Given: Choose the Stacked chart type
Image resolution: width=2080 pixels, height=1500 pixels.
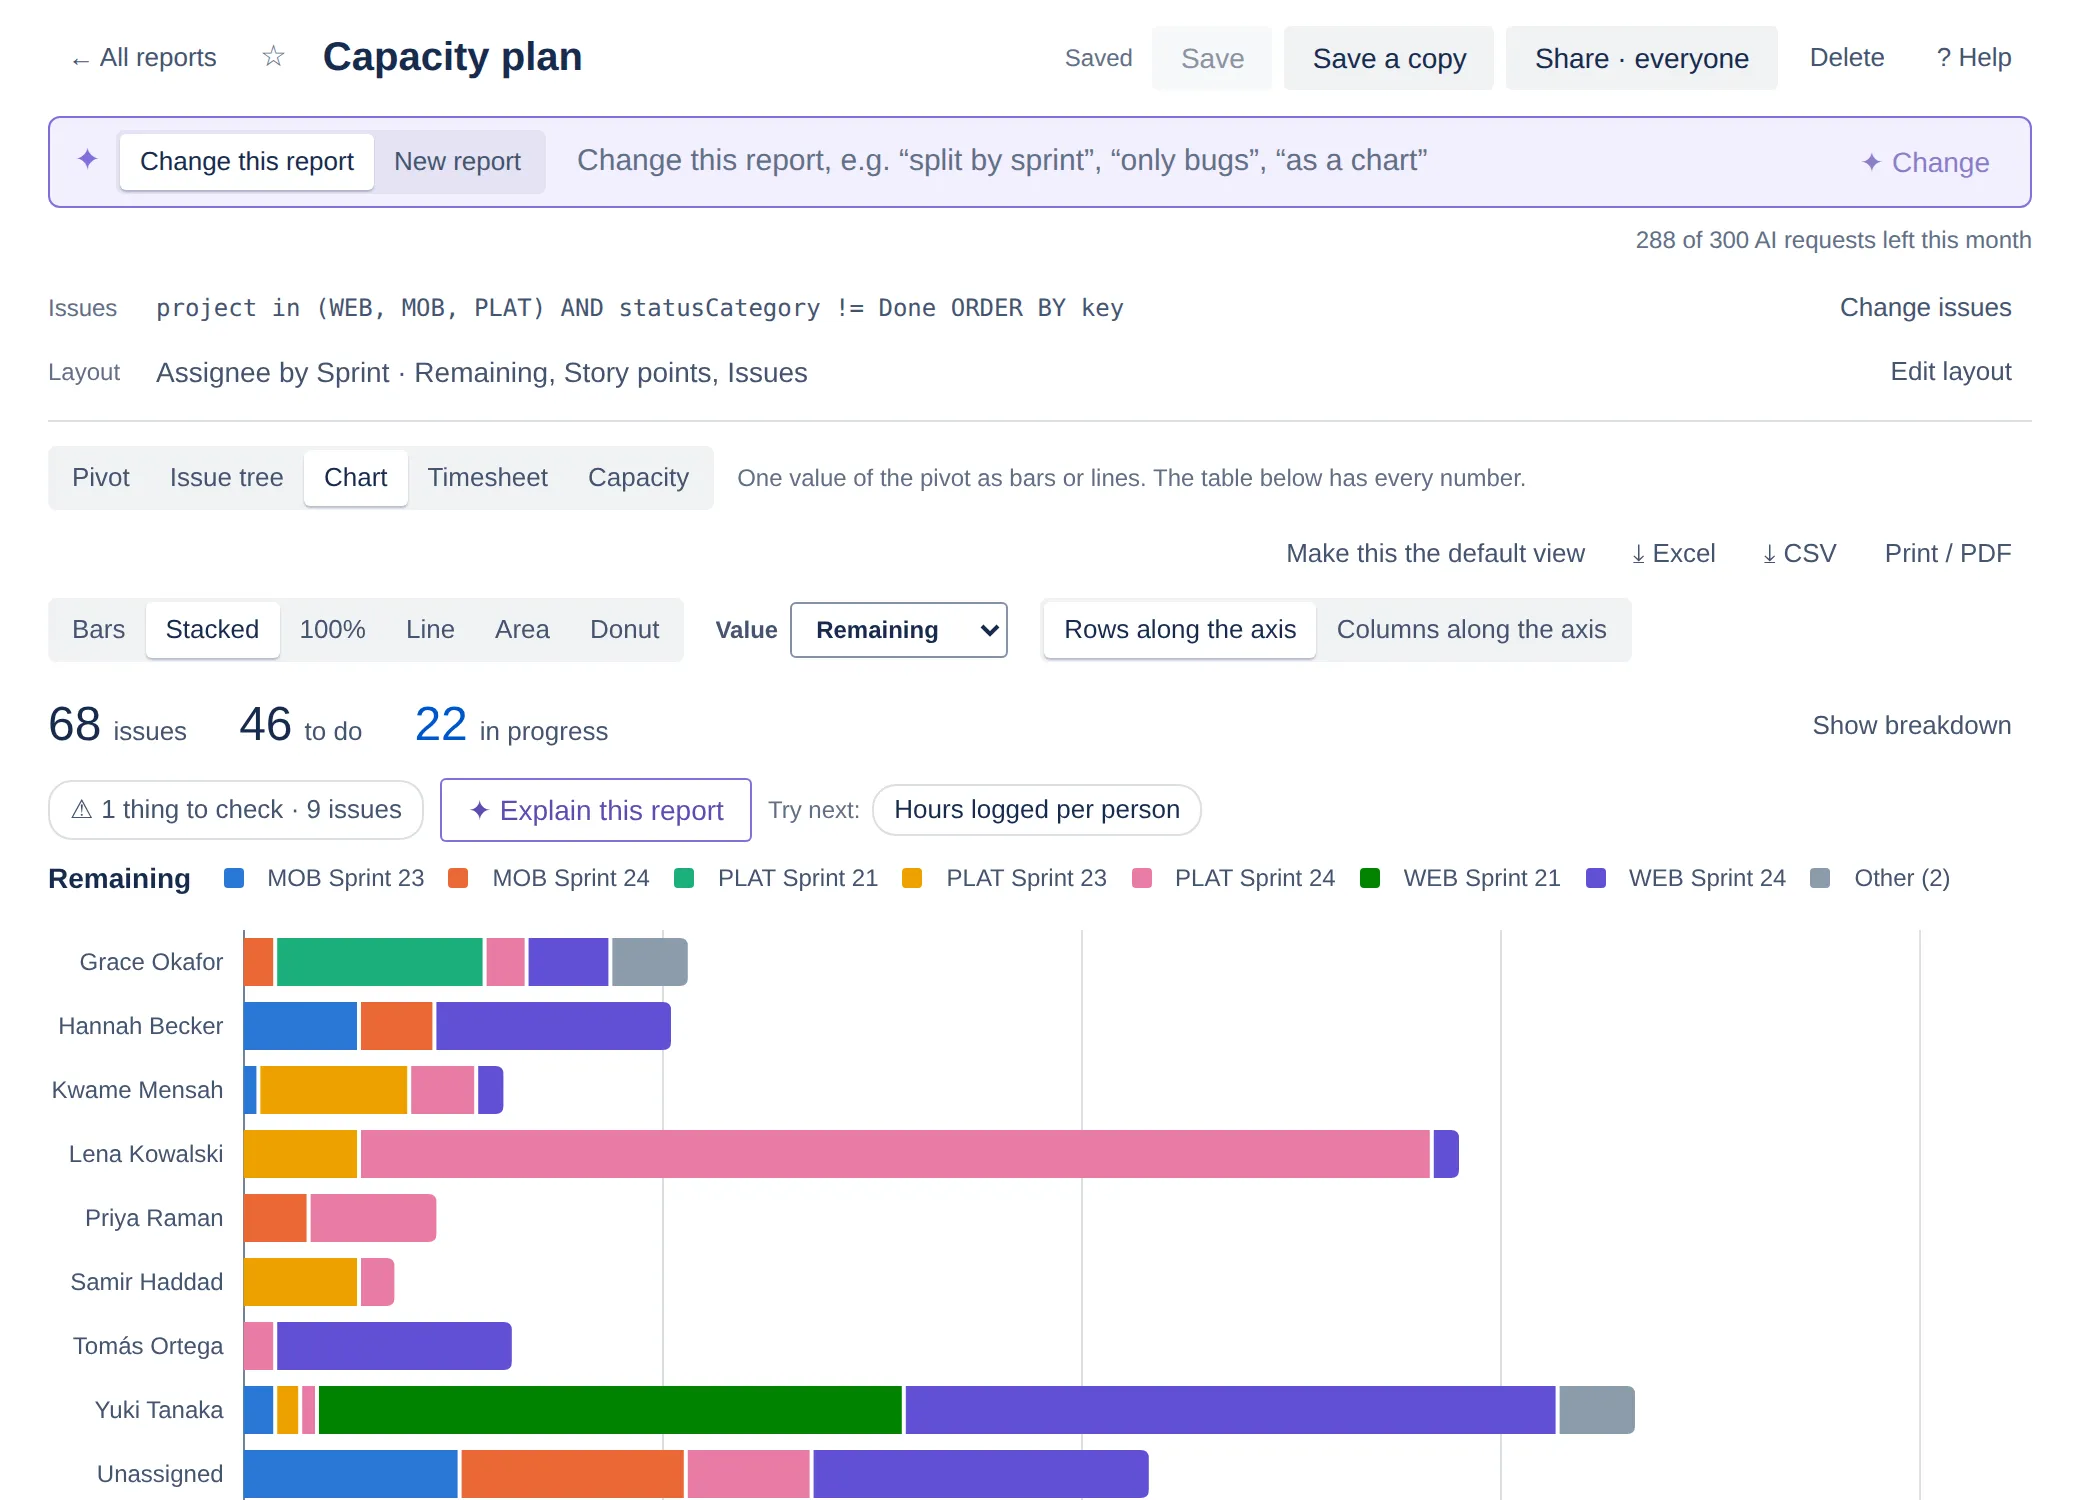Looking at the screenshot, I should pyautogui.click(x=212, y=629).
